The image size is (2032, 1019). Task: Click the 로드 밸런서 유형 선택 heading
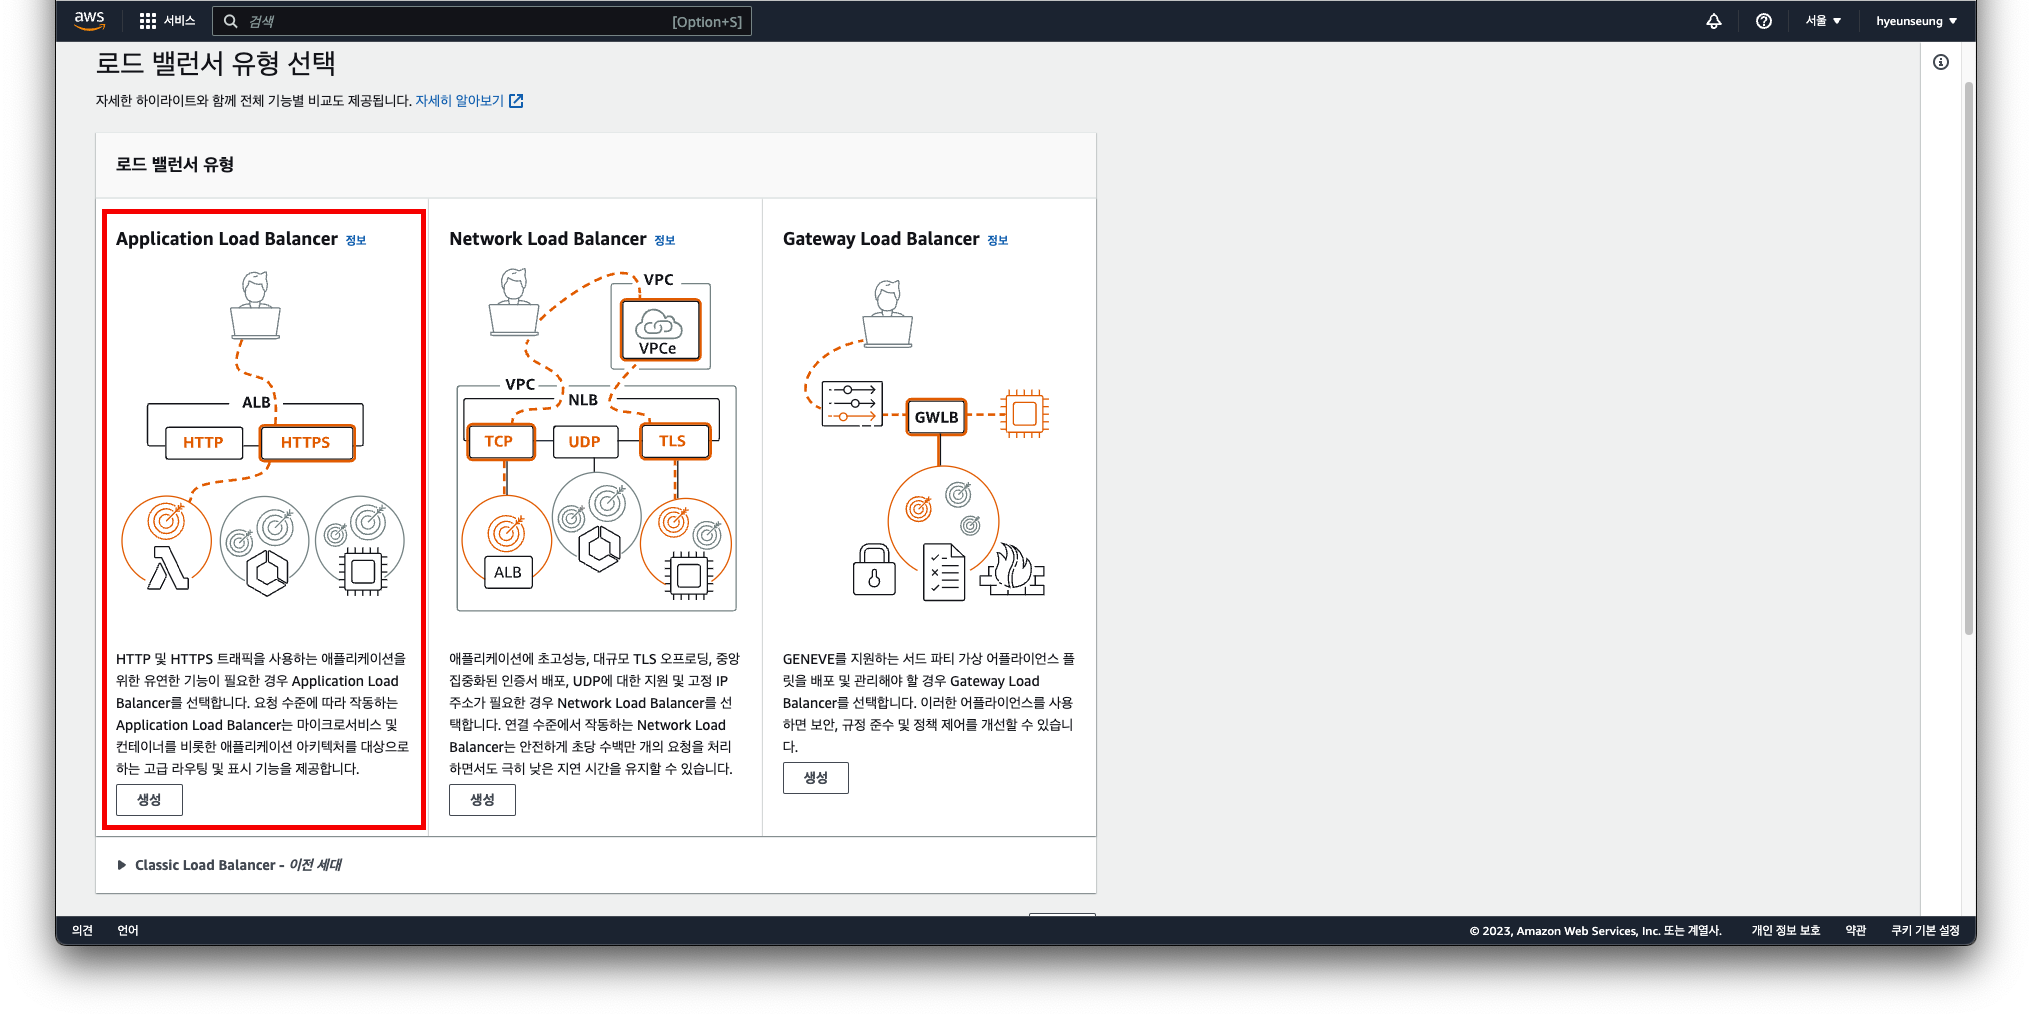pyautogui.click(x=216, y=64)
